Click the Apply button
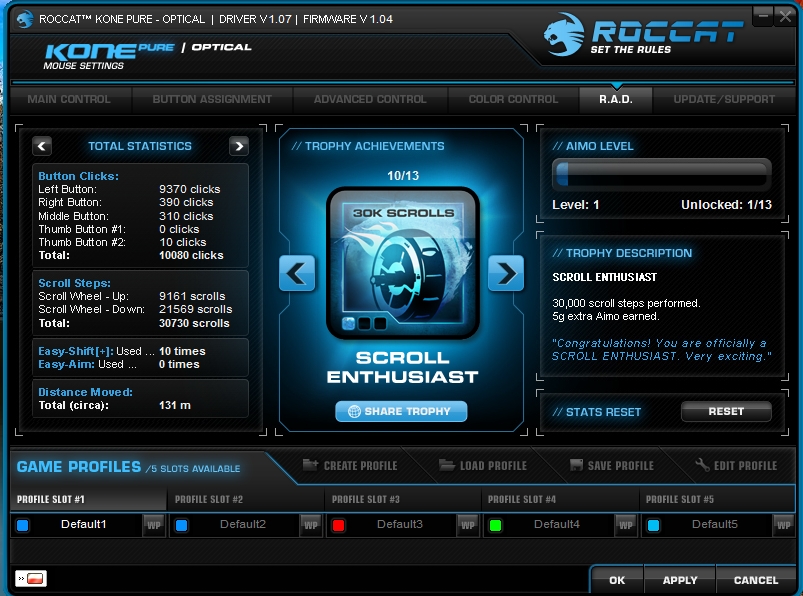Viewport: 803px width, 596px height. [680, 580]
